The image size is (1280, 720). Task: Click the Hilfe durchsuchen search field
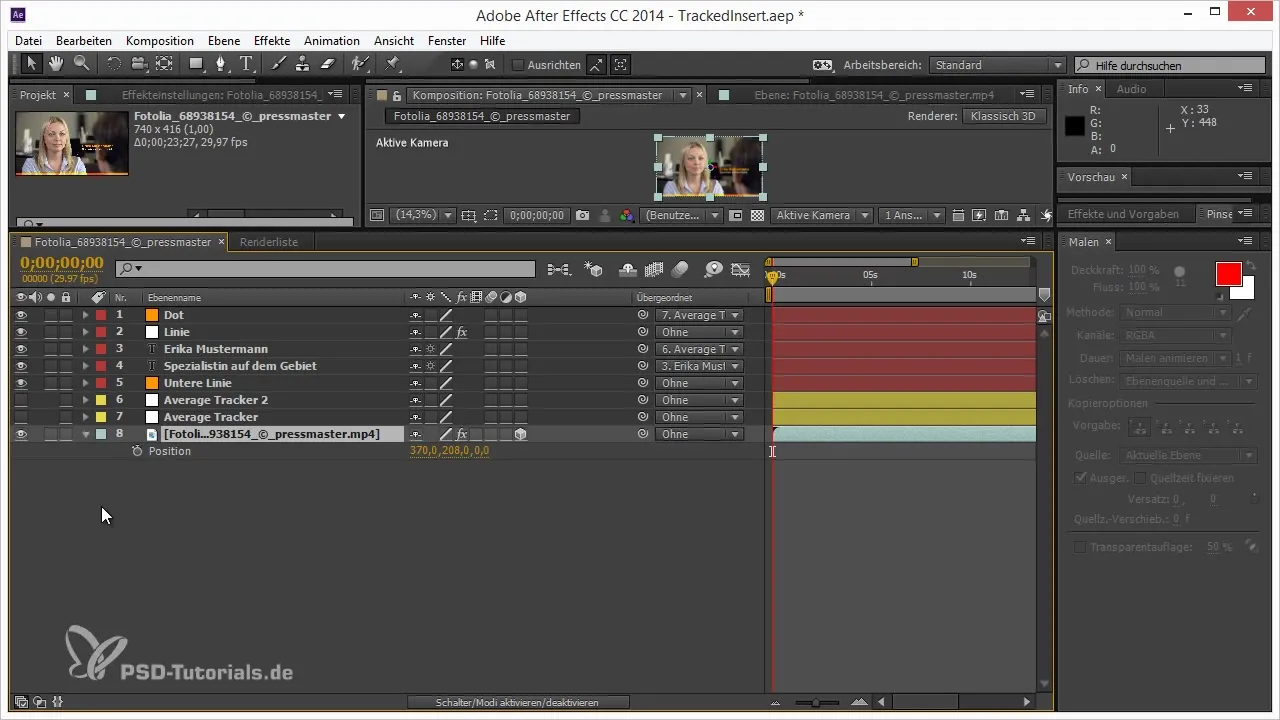click(x=1170, y=65)
